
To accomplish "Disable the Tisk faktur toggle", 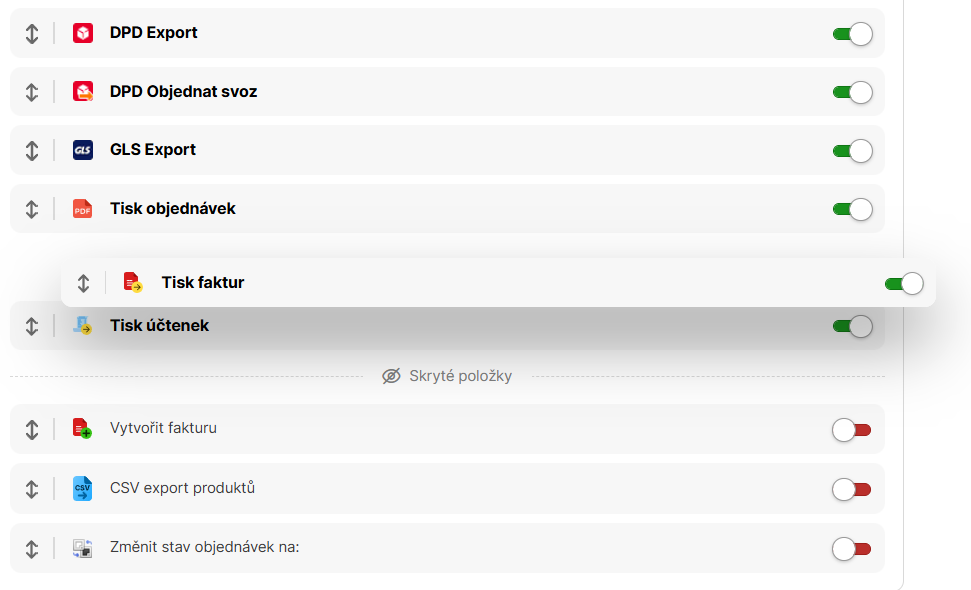I will [x=904, y=284].
